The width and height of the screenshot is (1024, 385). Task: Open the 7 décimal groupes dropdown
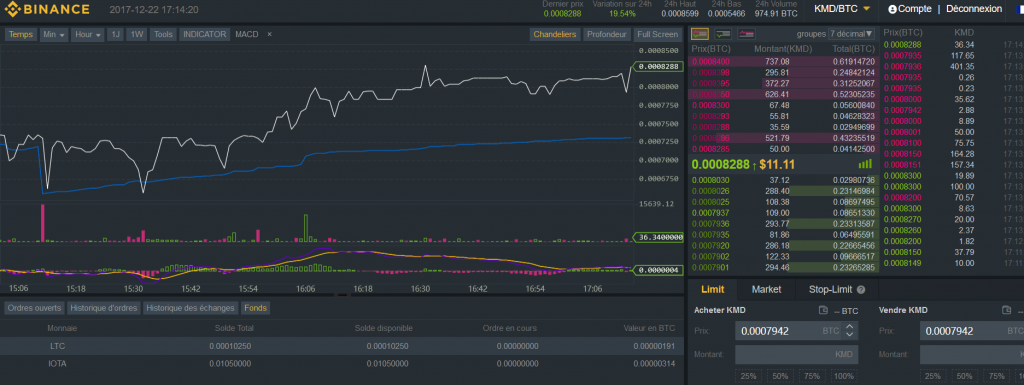852,34
